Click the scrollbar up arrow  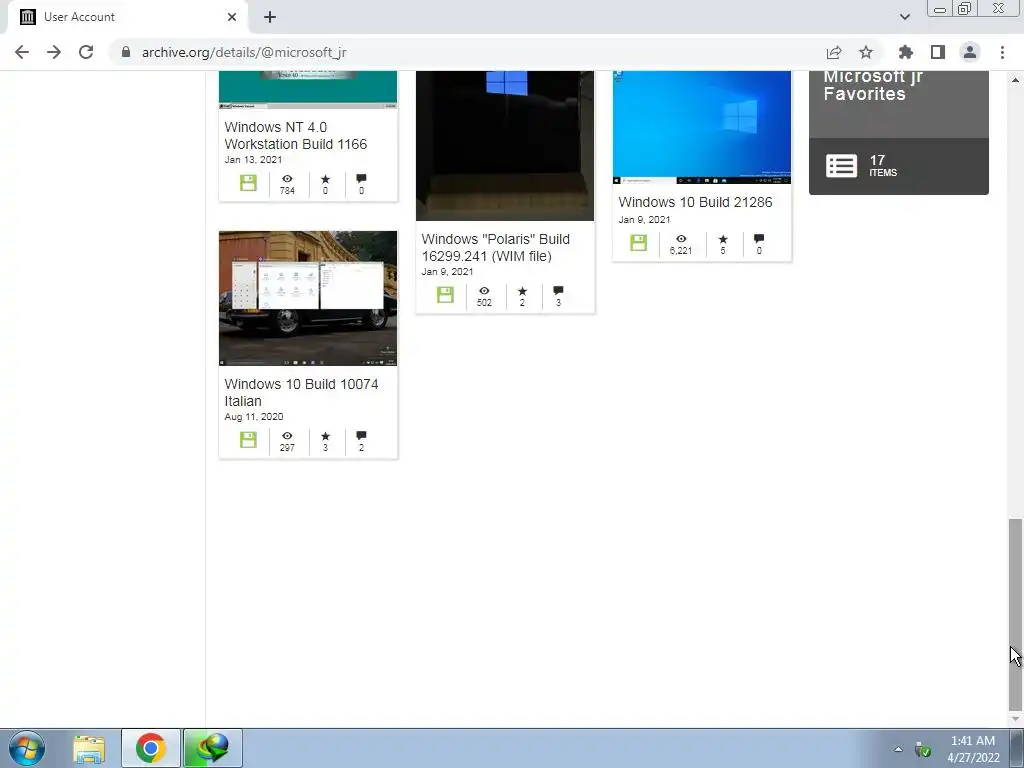click(x=1015, y=80)
